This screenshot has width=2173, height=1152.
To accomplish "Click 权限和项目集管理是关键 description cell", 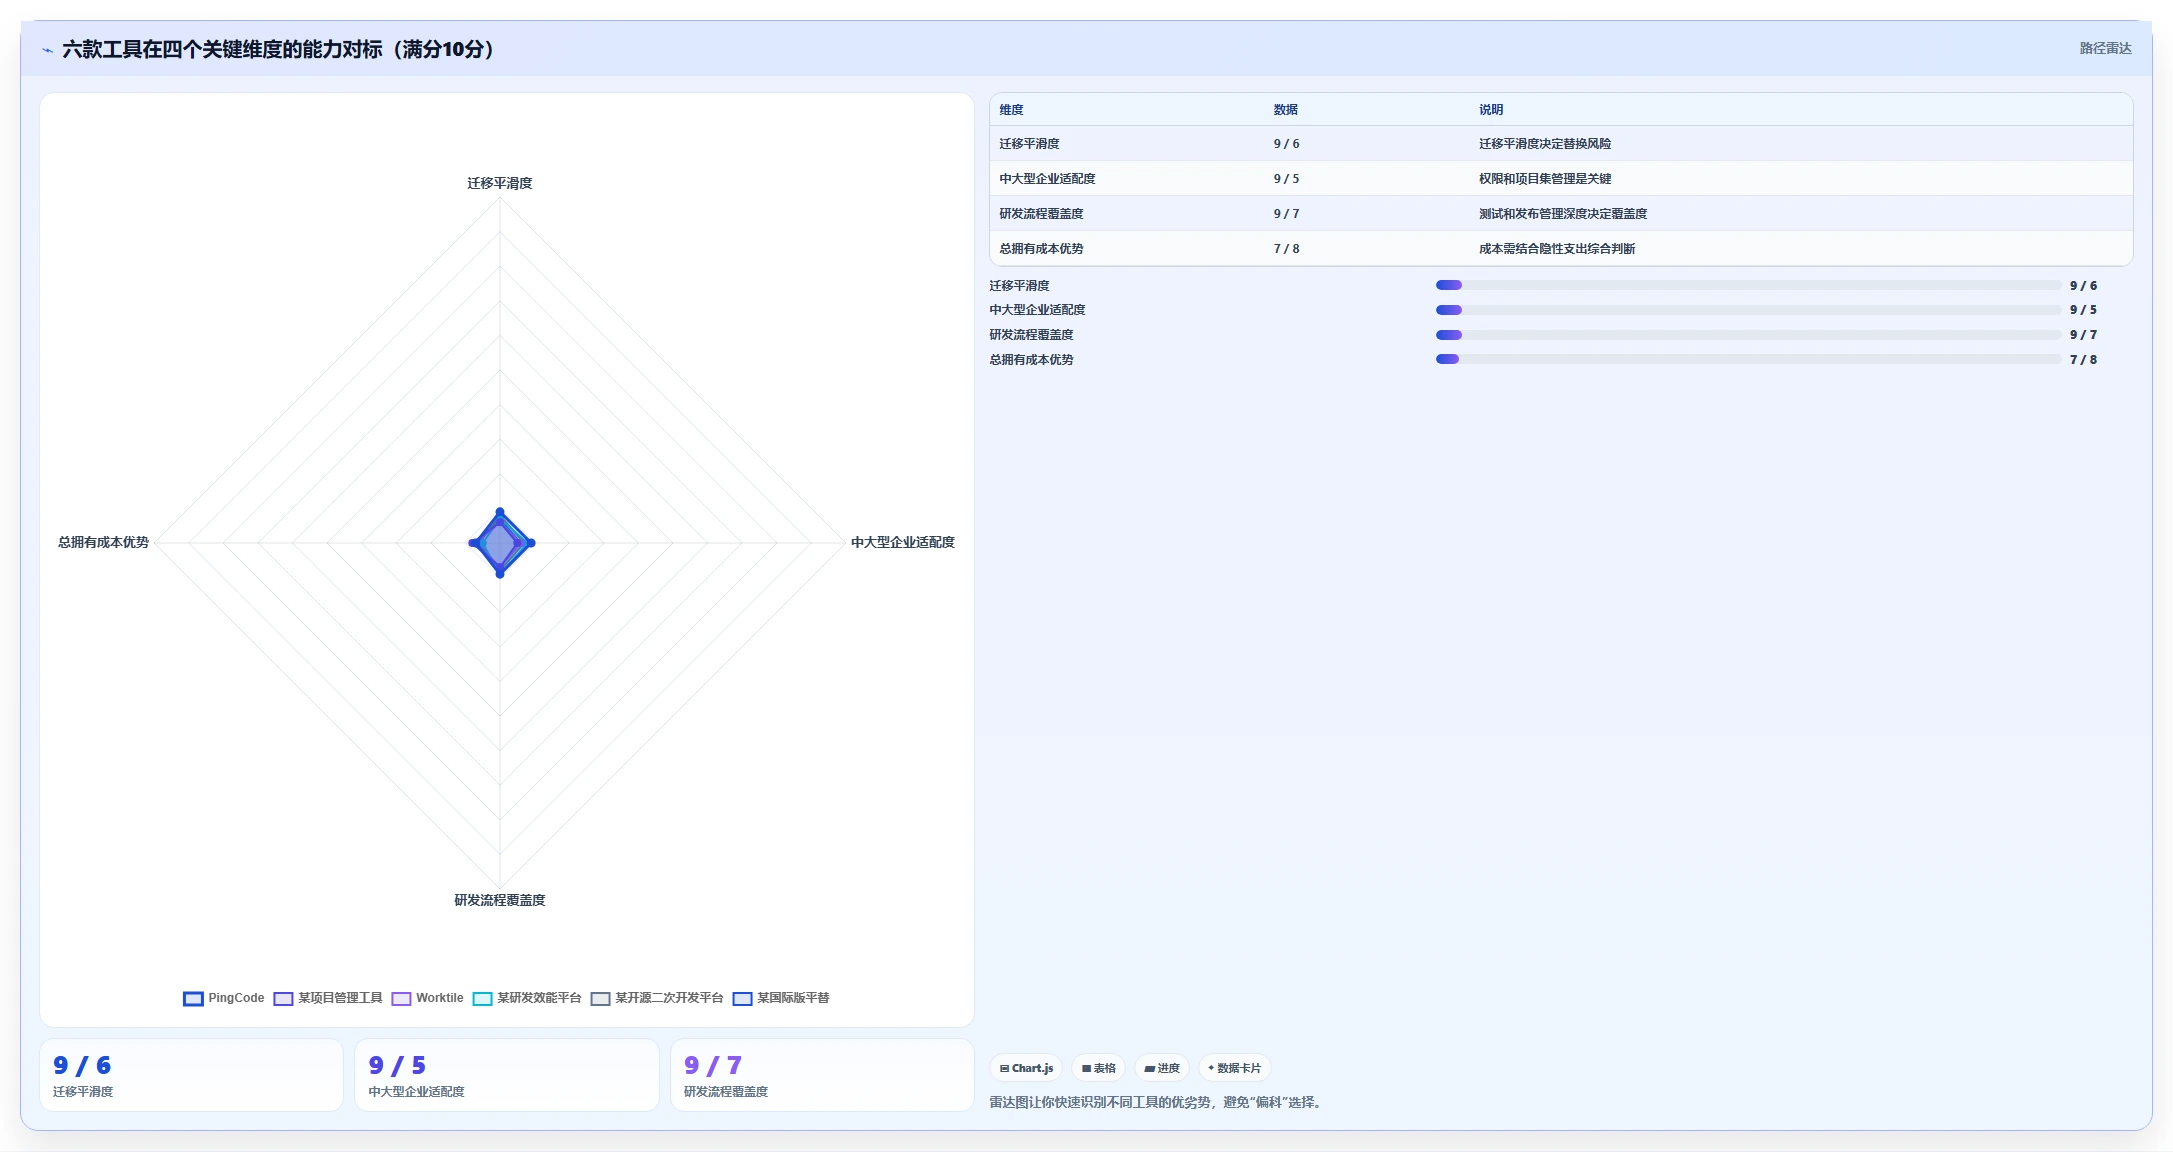I will point(1545,179).
